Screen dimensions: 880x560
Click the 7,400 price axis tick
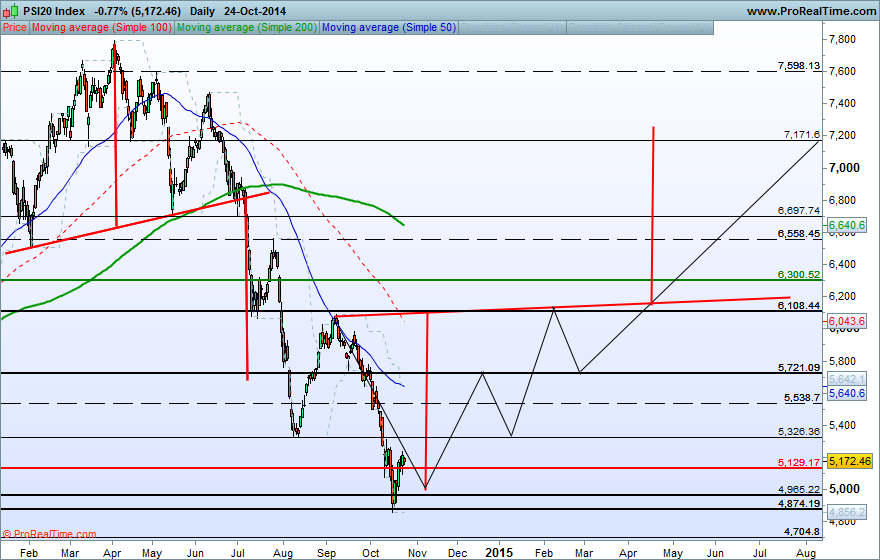842,103
